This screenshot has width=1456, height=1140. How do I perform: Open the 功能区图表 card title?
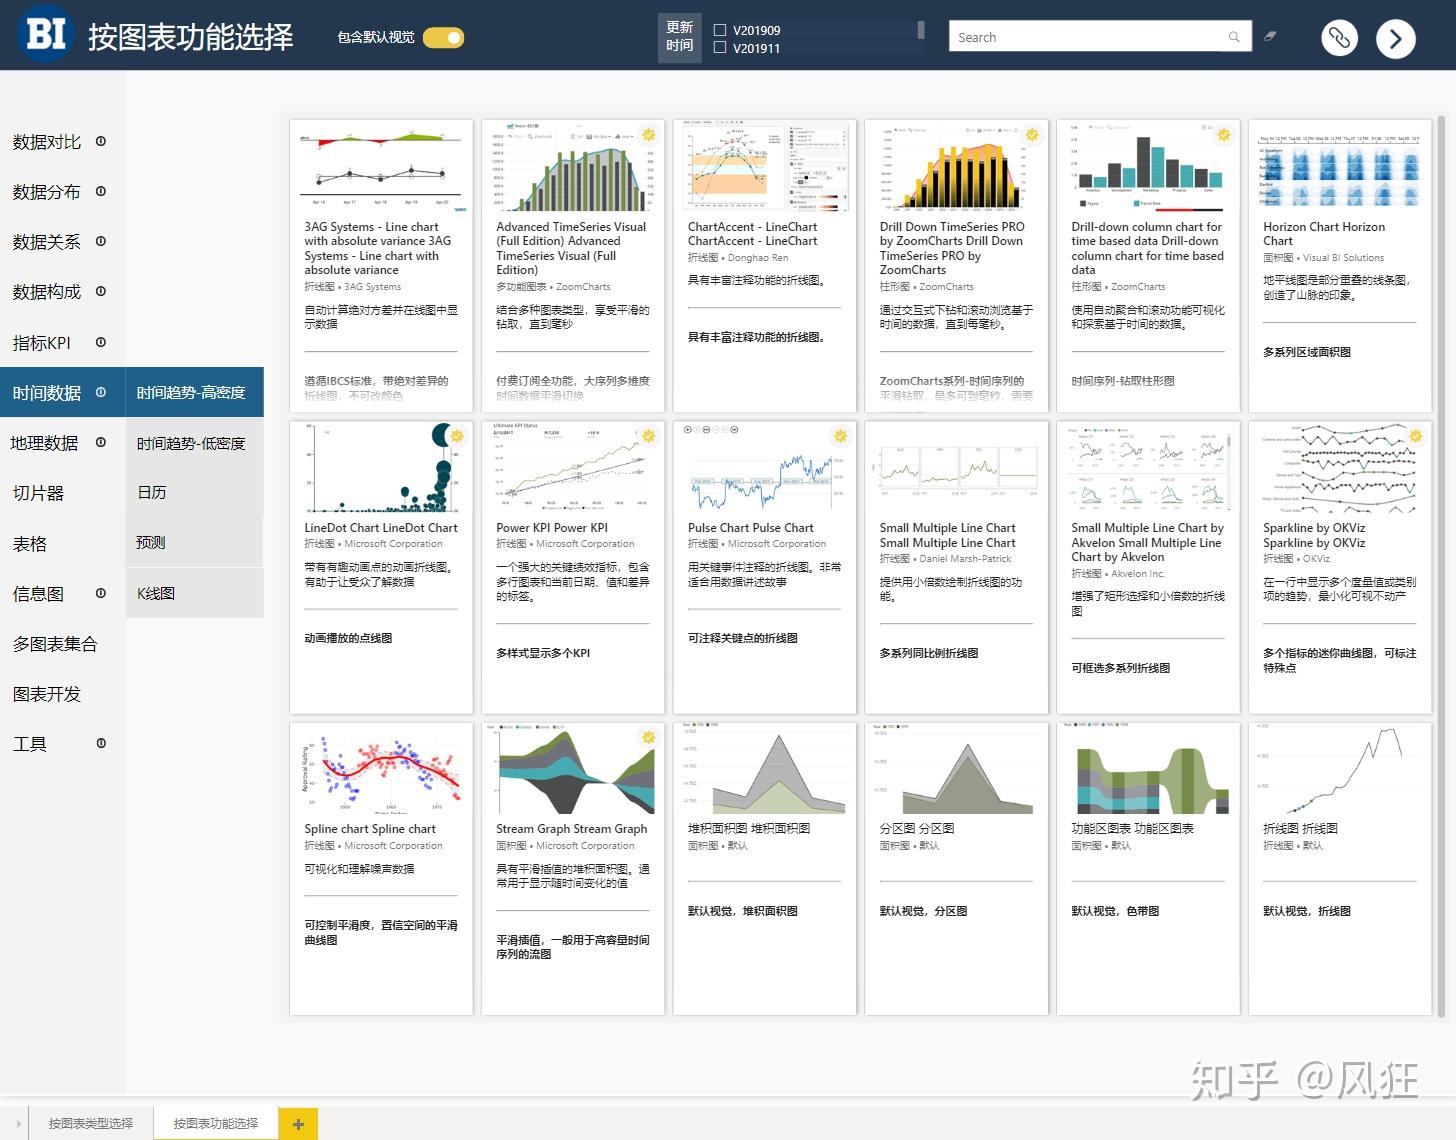point(1132,829)
